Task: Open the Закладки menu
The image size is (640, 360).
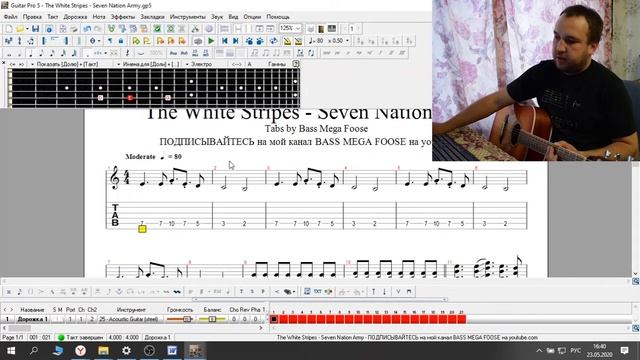Action: [x=152, y=17]
